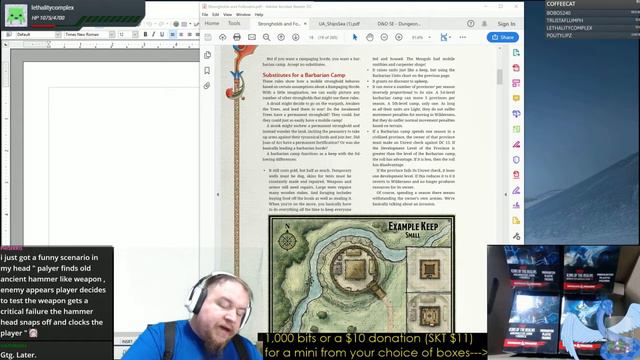Choose the selection arrow tool in Acrobat
Viewport: 640px width, 360px height.
355,37
